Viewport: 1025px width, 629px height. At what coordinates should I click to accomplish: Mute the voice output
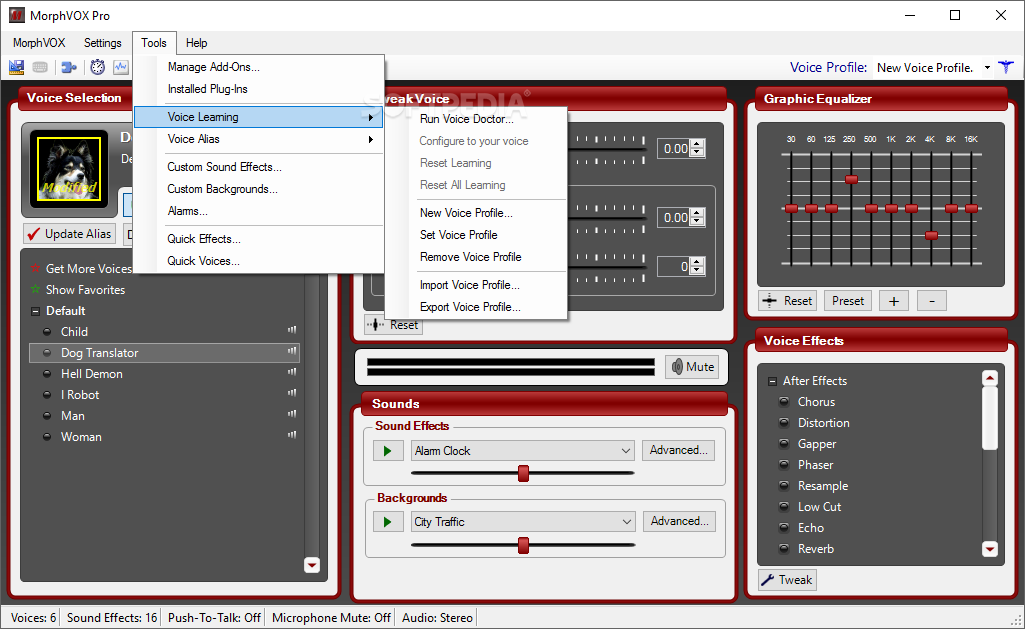[x=692, y=367]
